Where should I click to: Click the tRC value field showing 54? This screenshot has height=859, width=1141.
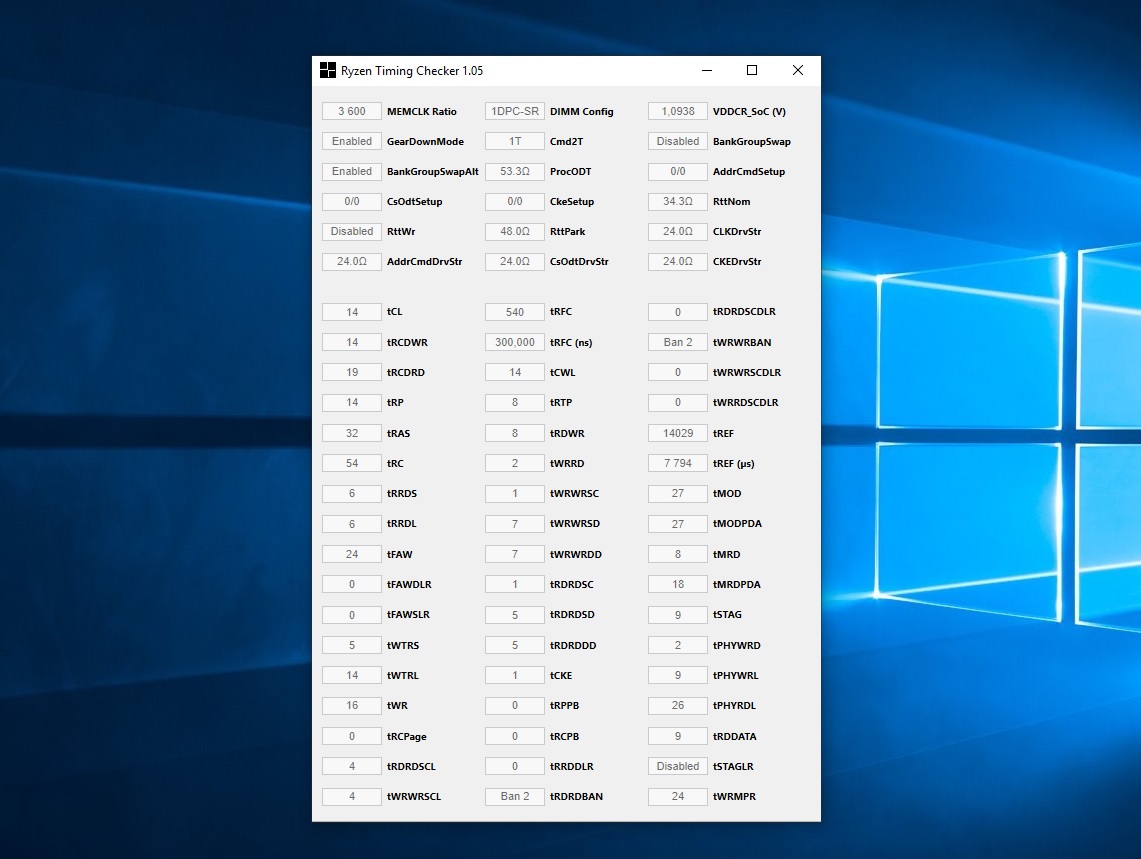click(x=352, y=463)
